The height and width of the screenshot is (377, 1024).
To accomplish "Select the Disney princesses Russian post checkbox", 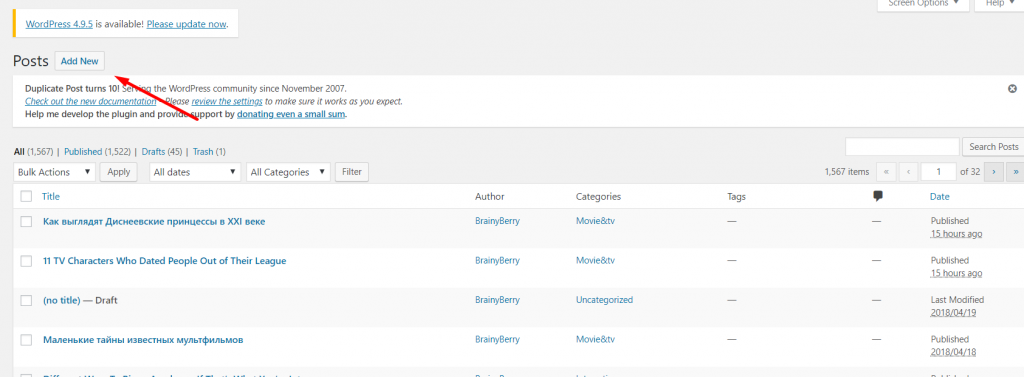I will pos(26,221).
